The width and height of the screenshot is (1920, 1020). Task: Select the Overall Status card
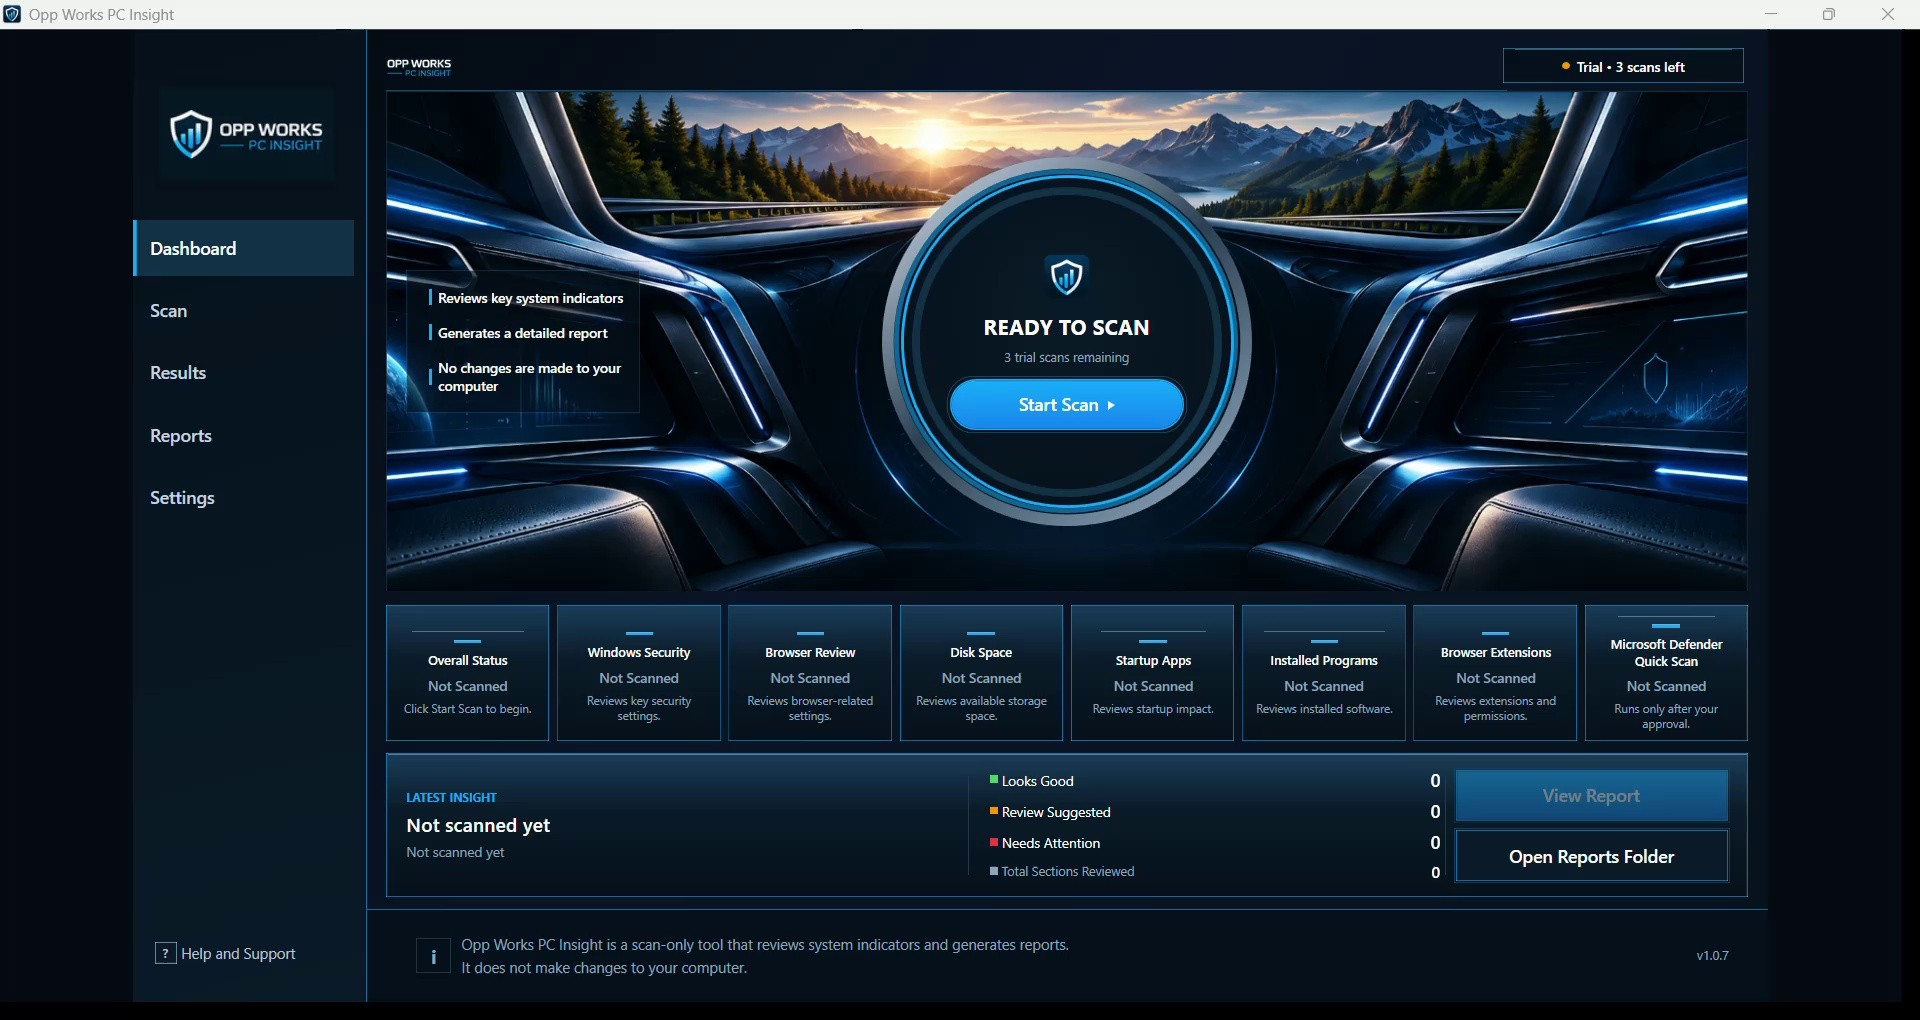pos(468,673)
